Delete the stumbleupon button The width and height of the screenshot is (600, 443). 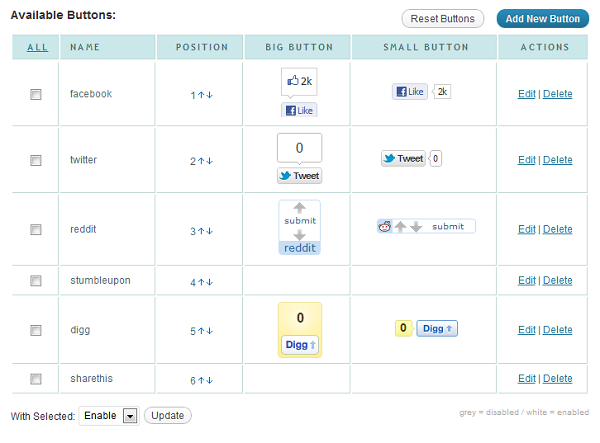558,280
